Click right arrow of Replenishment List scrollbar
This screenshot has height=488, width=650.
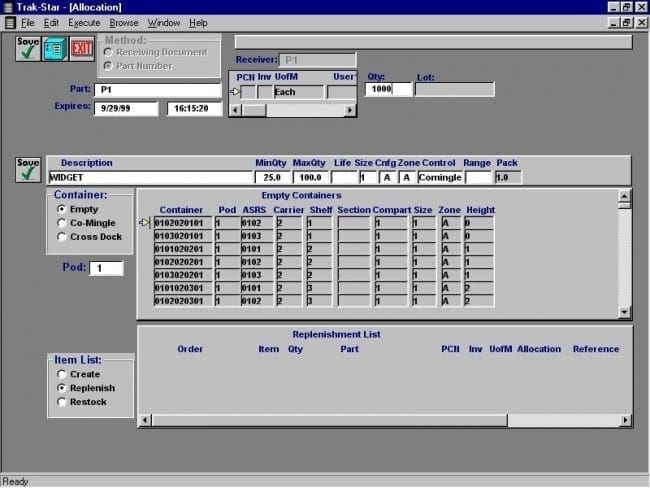(x=625, y=420)
